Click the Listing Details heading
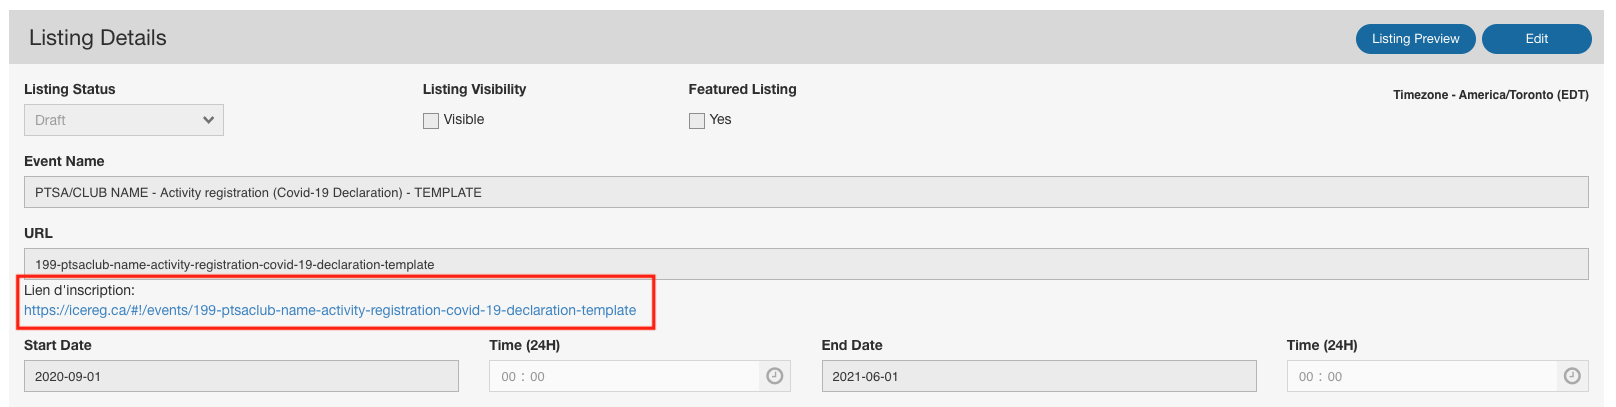Image resolution: width=1616 pixels, height=407 pixels. (x=98, y=38)
